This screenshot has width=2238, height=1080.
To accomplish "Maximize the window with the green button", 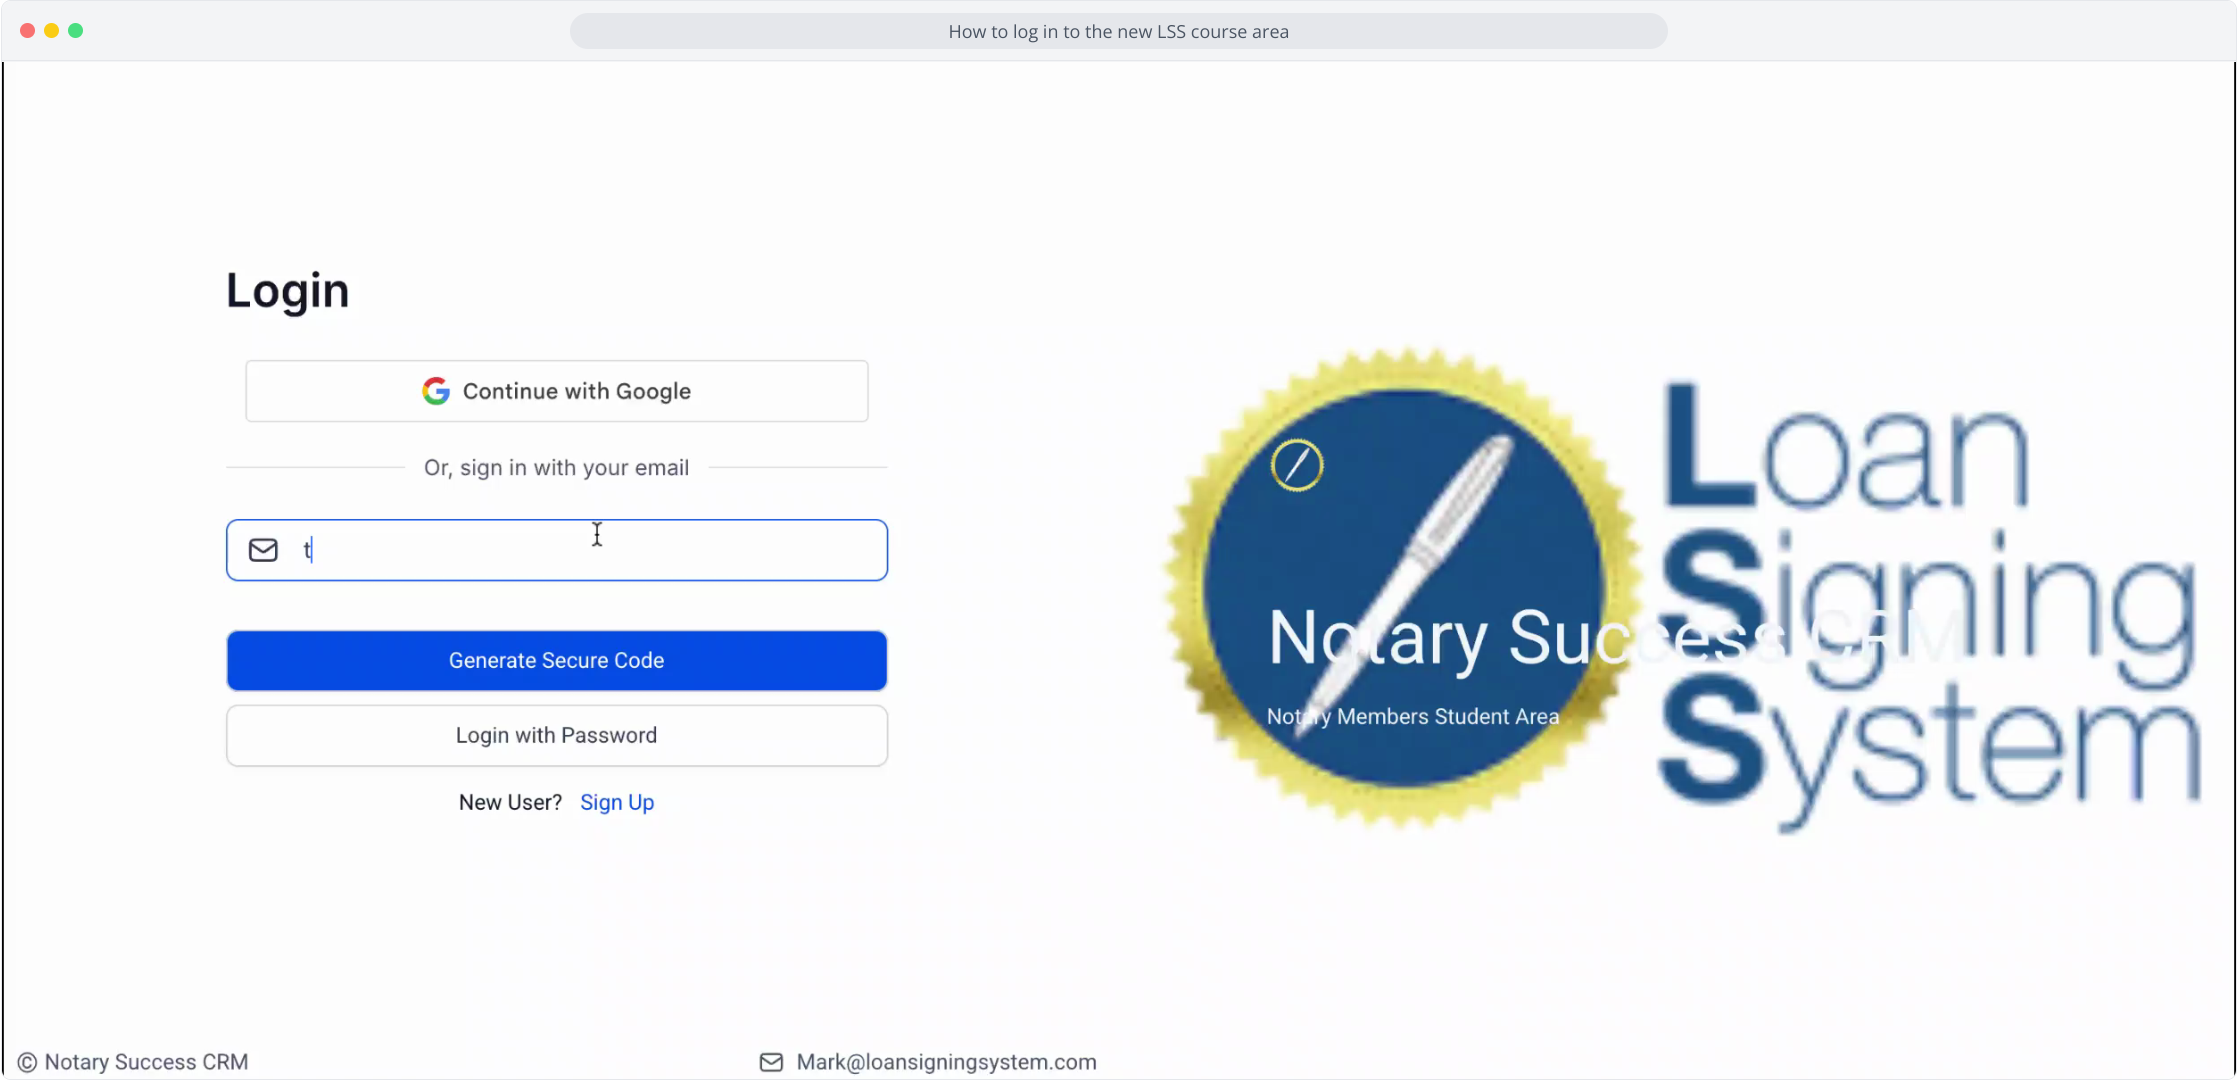I will [75, 31].
